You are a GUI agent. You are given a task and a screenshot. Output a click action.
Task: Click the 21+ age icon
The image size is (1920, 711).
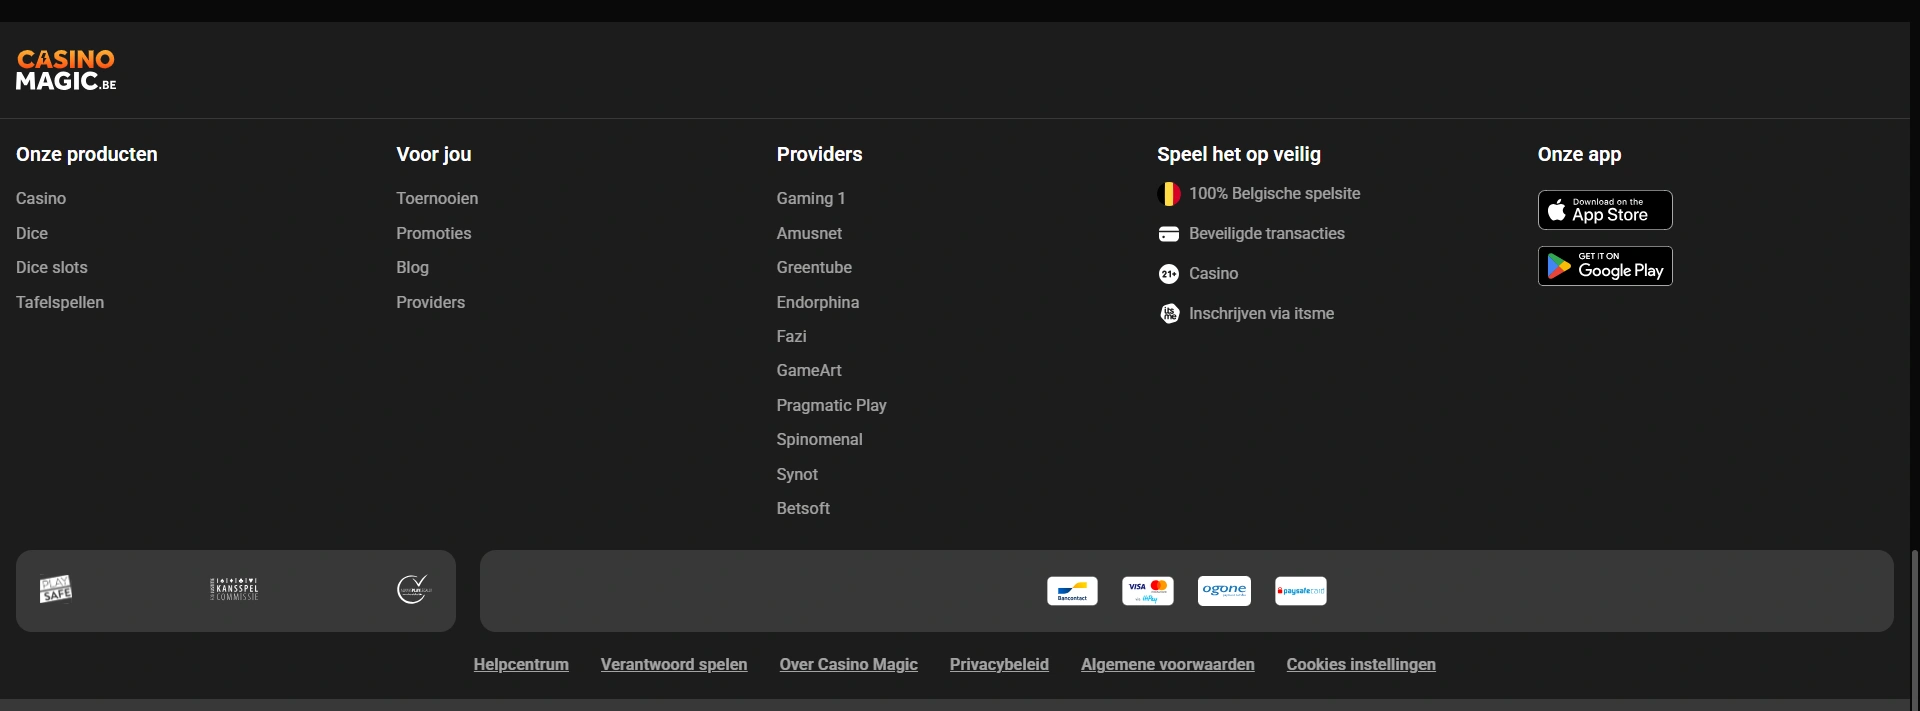(x=1168, y=274)
